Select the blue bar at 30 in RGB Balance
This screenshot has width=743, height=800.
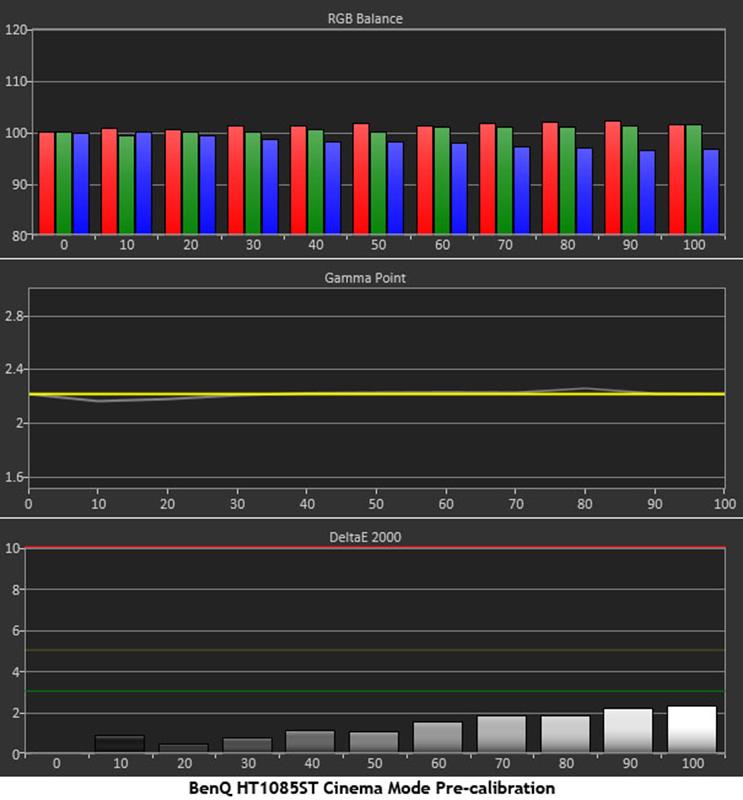point(270,187)
